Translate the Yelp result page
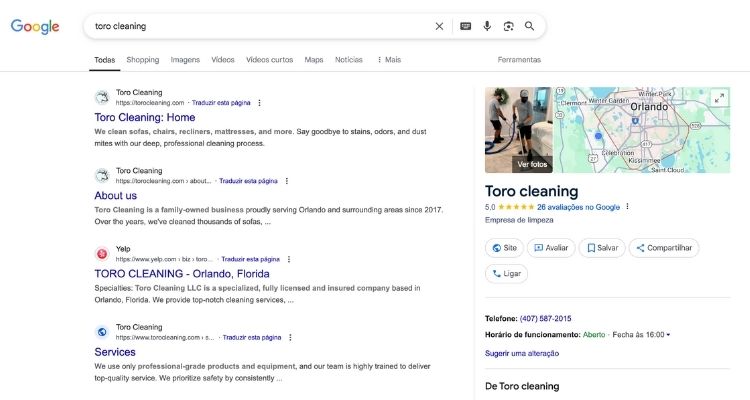 tap(251, 259)
